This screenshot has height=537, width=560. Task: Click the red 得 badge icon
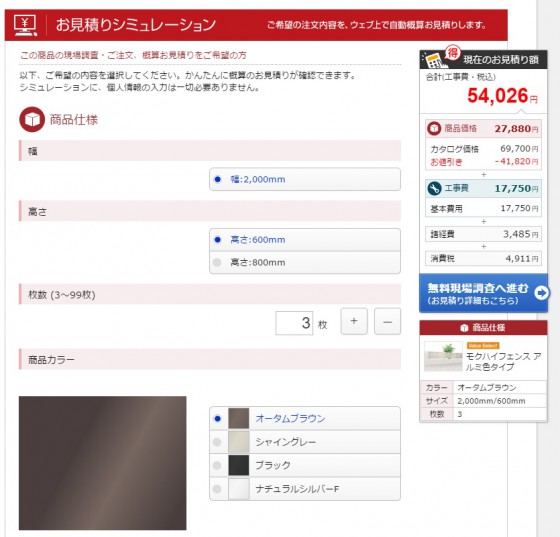coord(452,53)
